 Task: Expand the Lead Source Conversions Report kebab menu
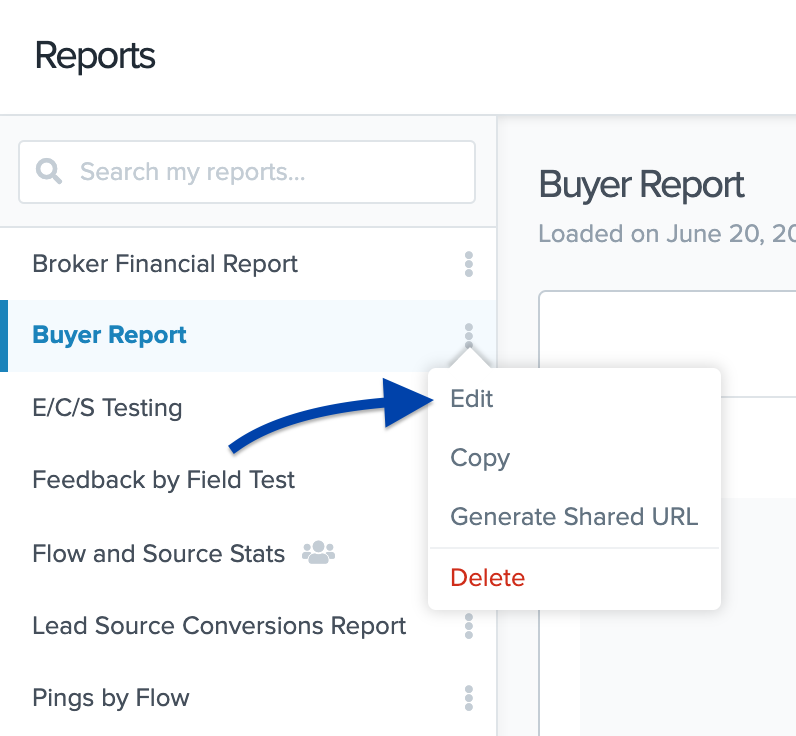pyautogui.click(x=468, y=626)
